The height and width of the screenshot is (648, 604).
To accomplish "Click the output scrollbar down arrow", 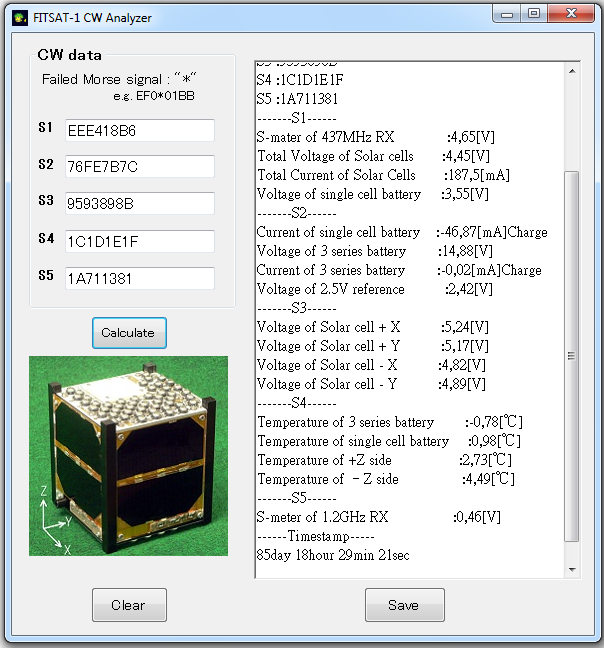I will pos(572,569).
